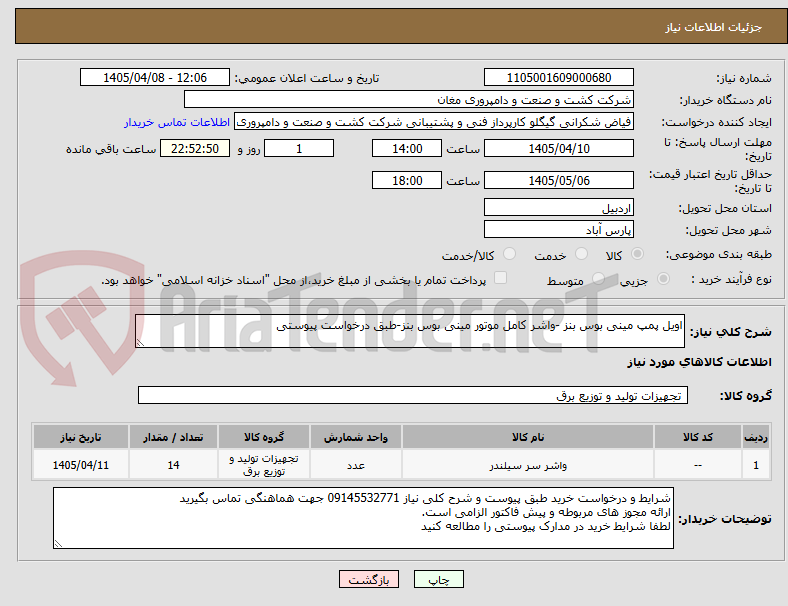Click the request creator field

tap(434, 122)
